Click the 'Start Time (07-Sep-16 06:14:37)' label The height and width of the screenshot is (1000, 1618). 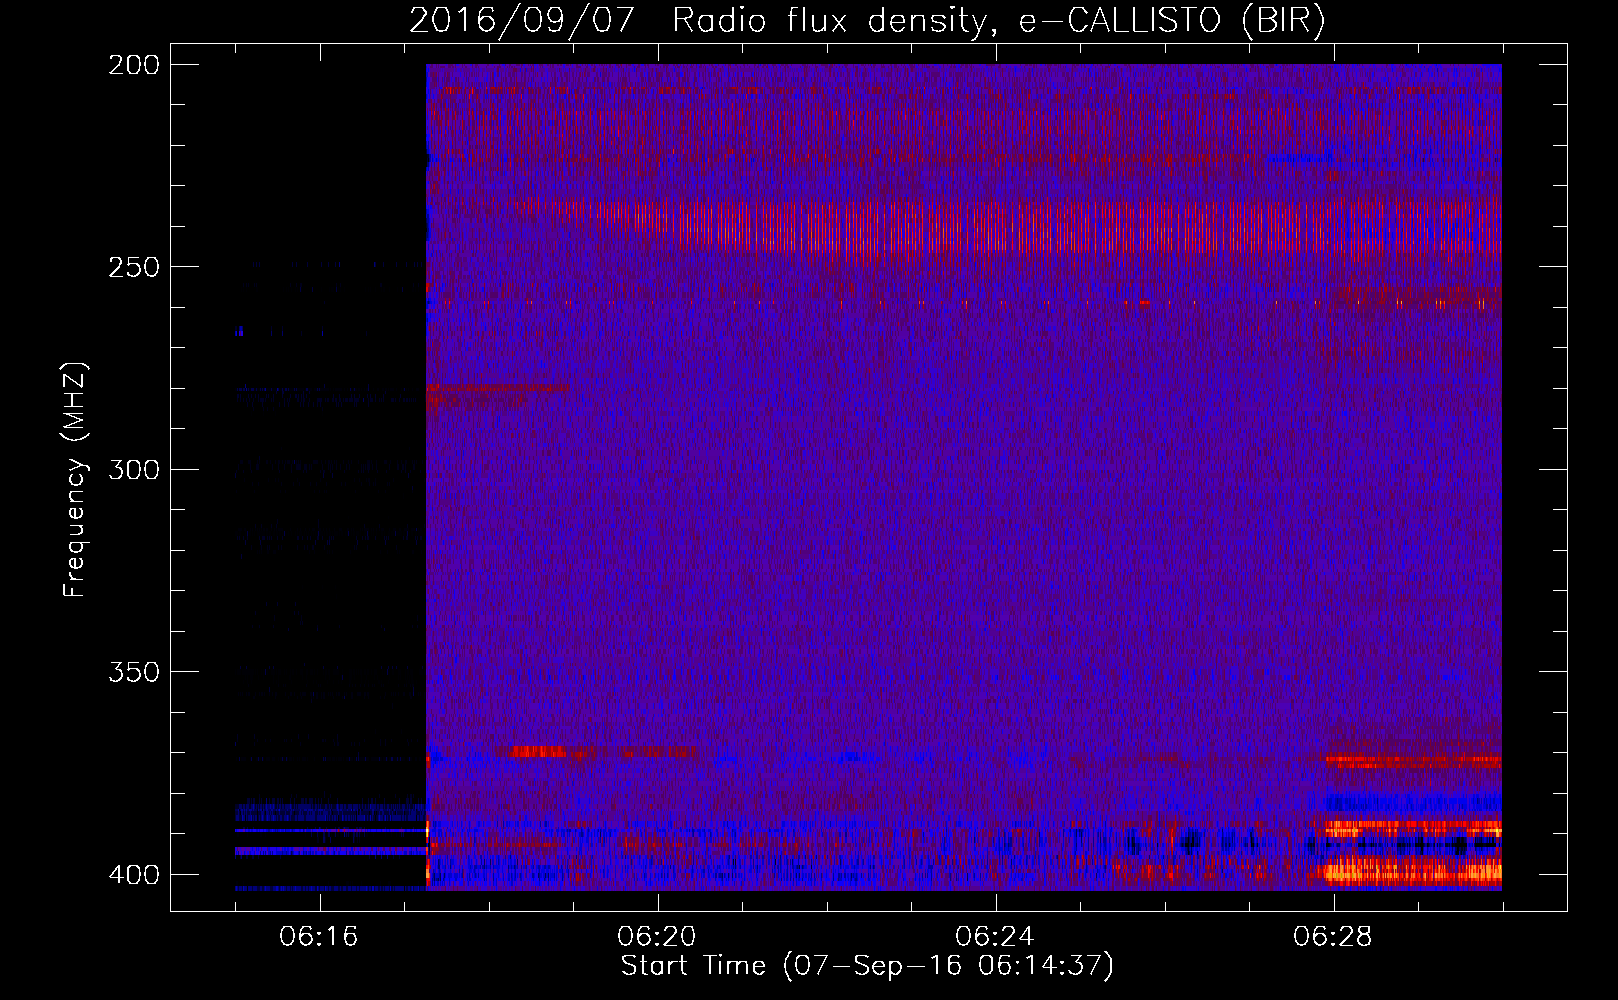(867, 965)
